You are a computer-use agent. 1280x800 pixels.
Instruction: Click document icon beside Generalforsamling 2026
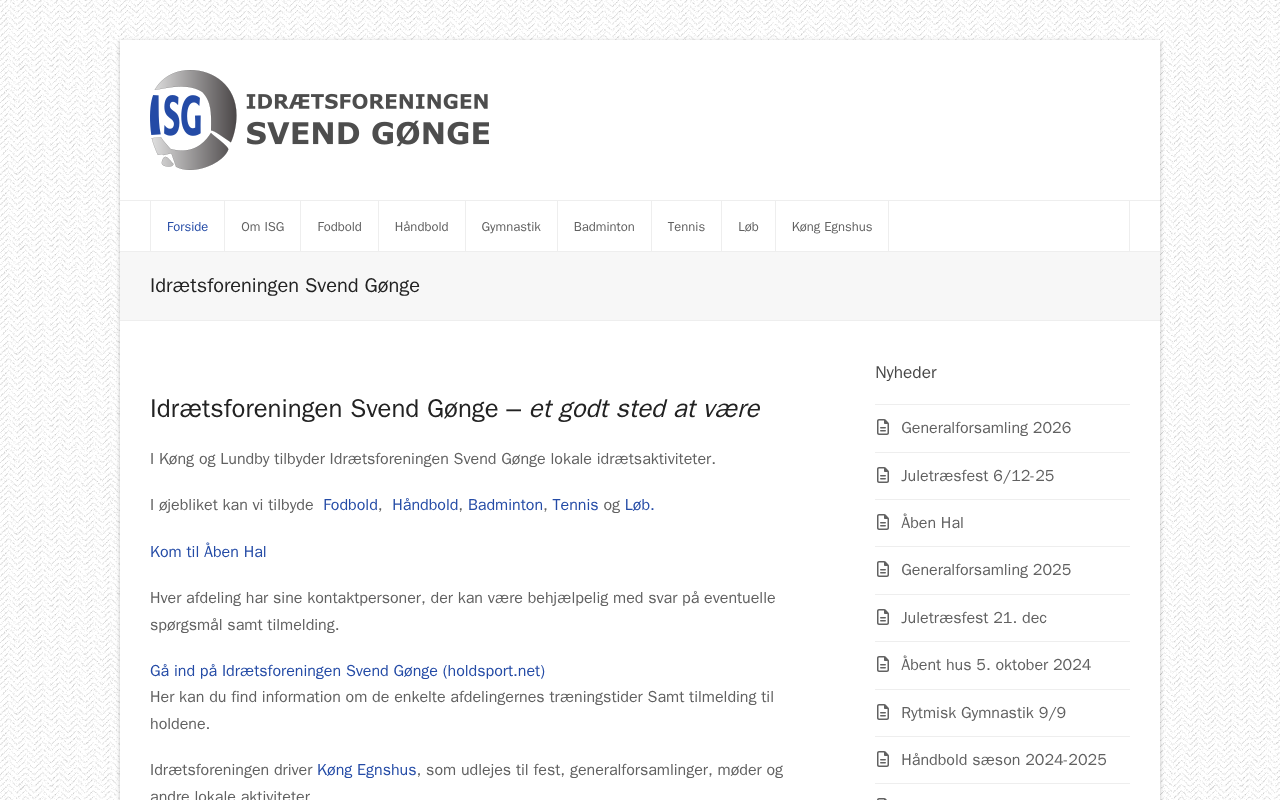[x=883, y=428]
